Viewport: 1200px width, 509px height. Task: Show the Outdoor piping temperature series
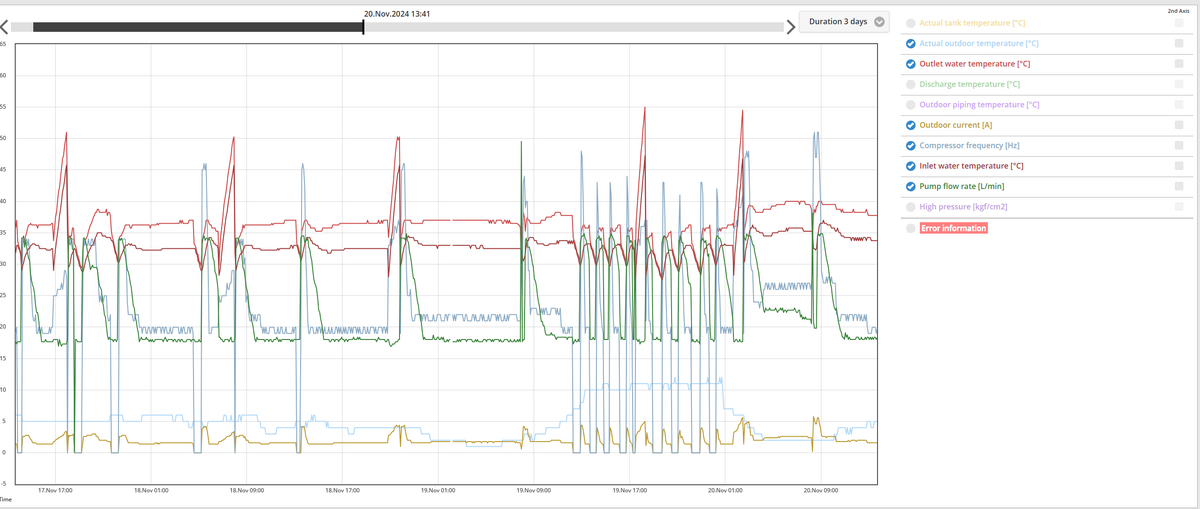(x=910, y=105)
